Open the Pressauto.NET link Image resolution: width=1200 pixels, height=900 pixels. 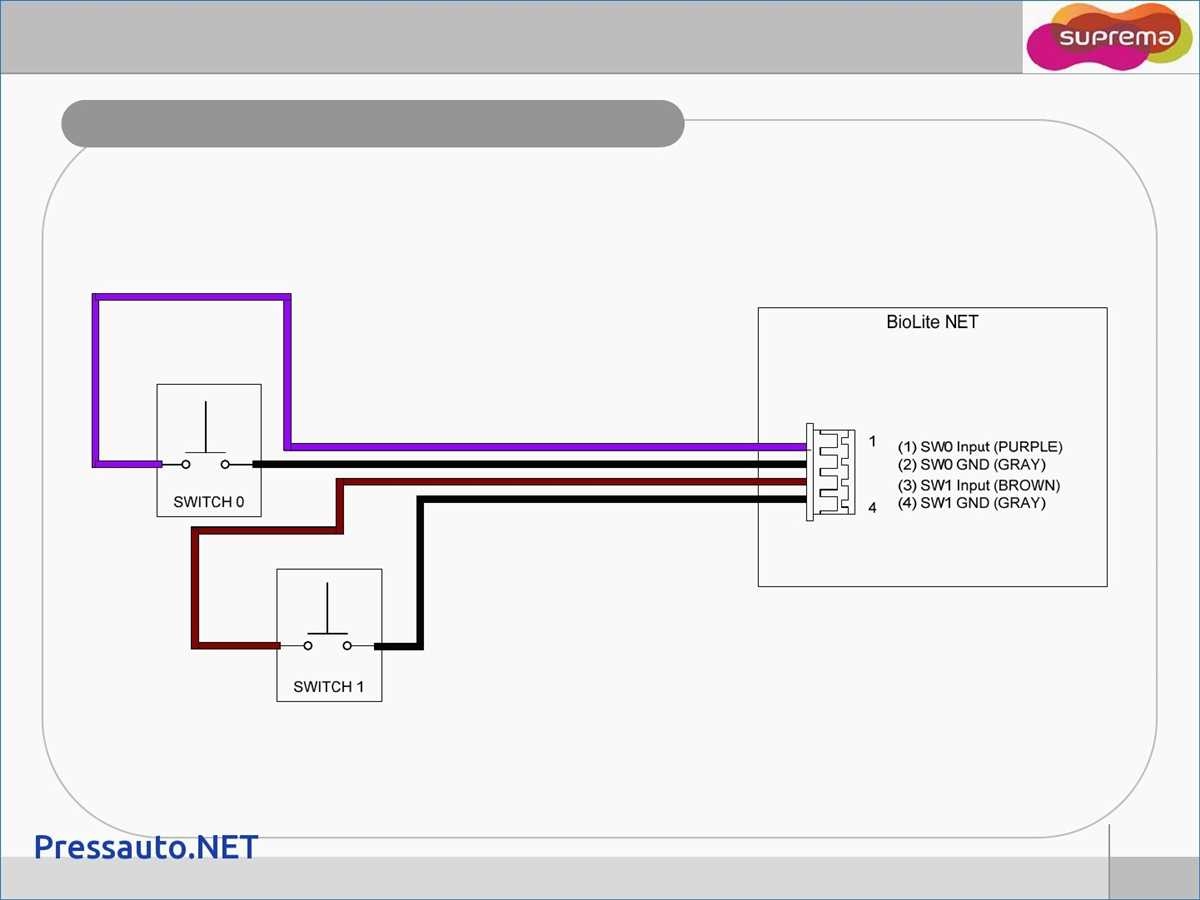click(x=146, y=847)
